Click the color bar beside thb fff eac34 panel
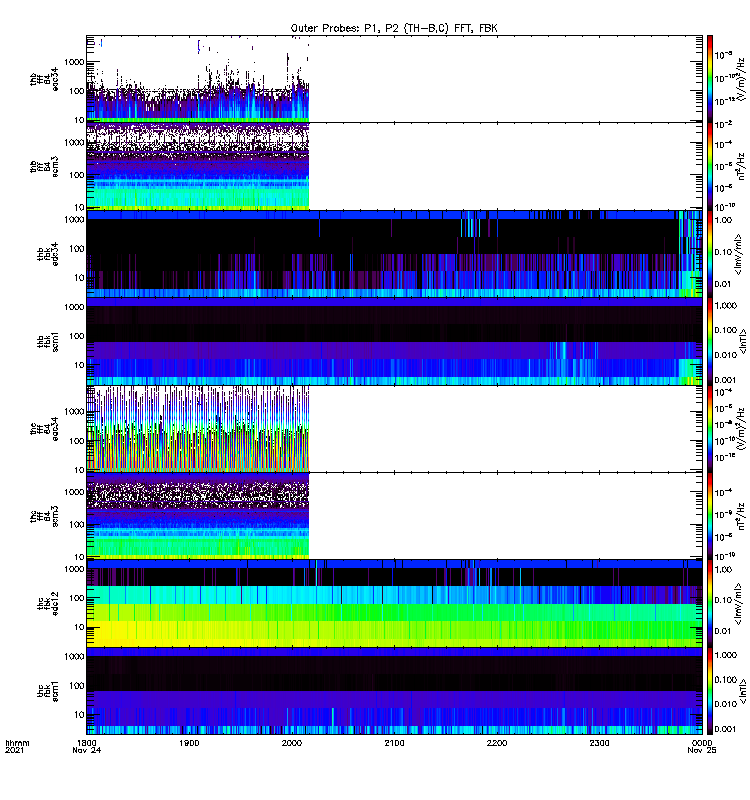The height and width of the screenshot is (800, 750). (710, 79)
